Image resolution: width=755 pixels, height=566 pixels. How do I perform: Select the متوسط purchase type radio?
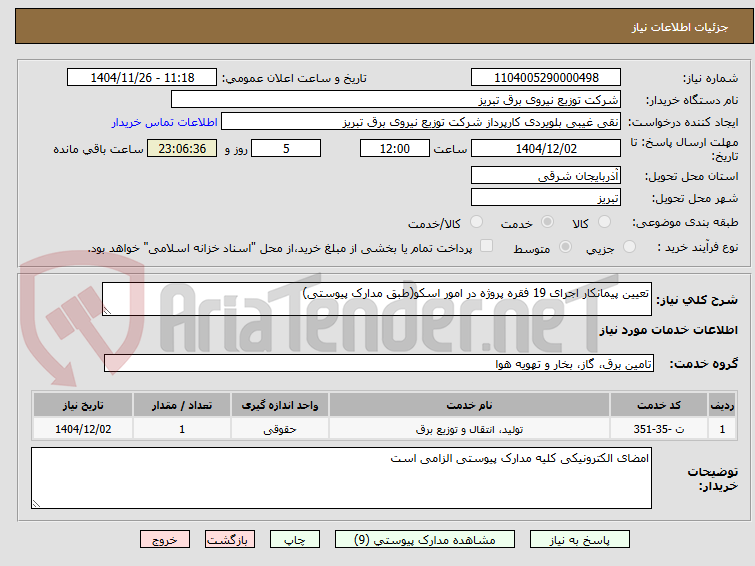565,247
